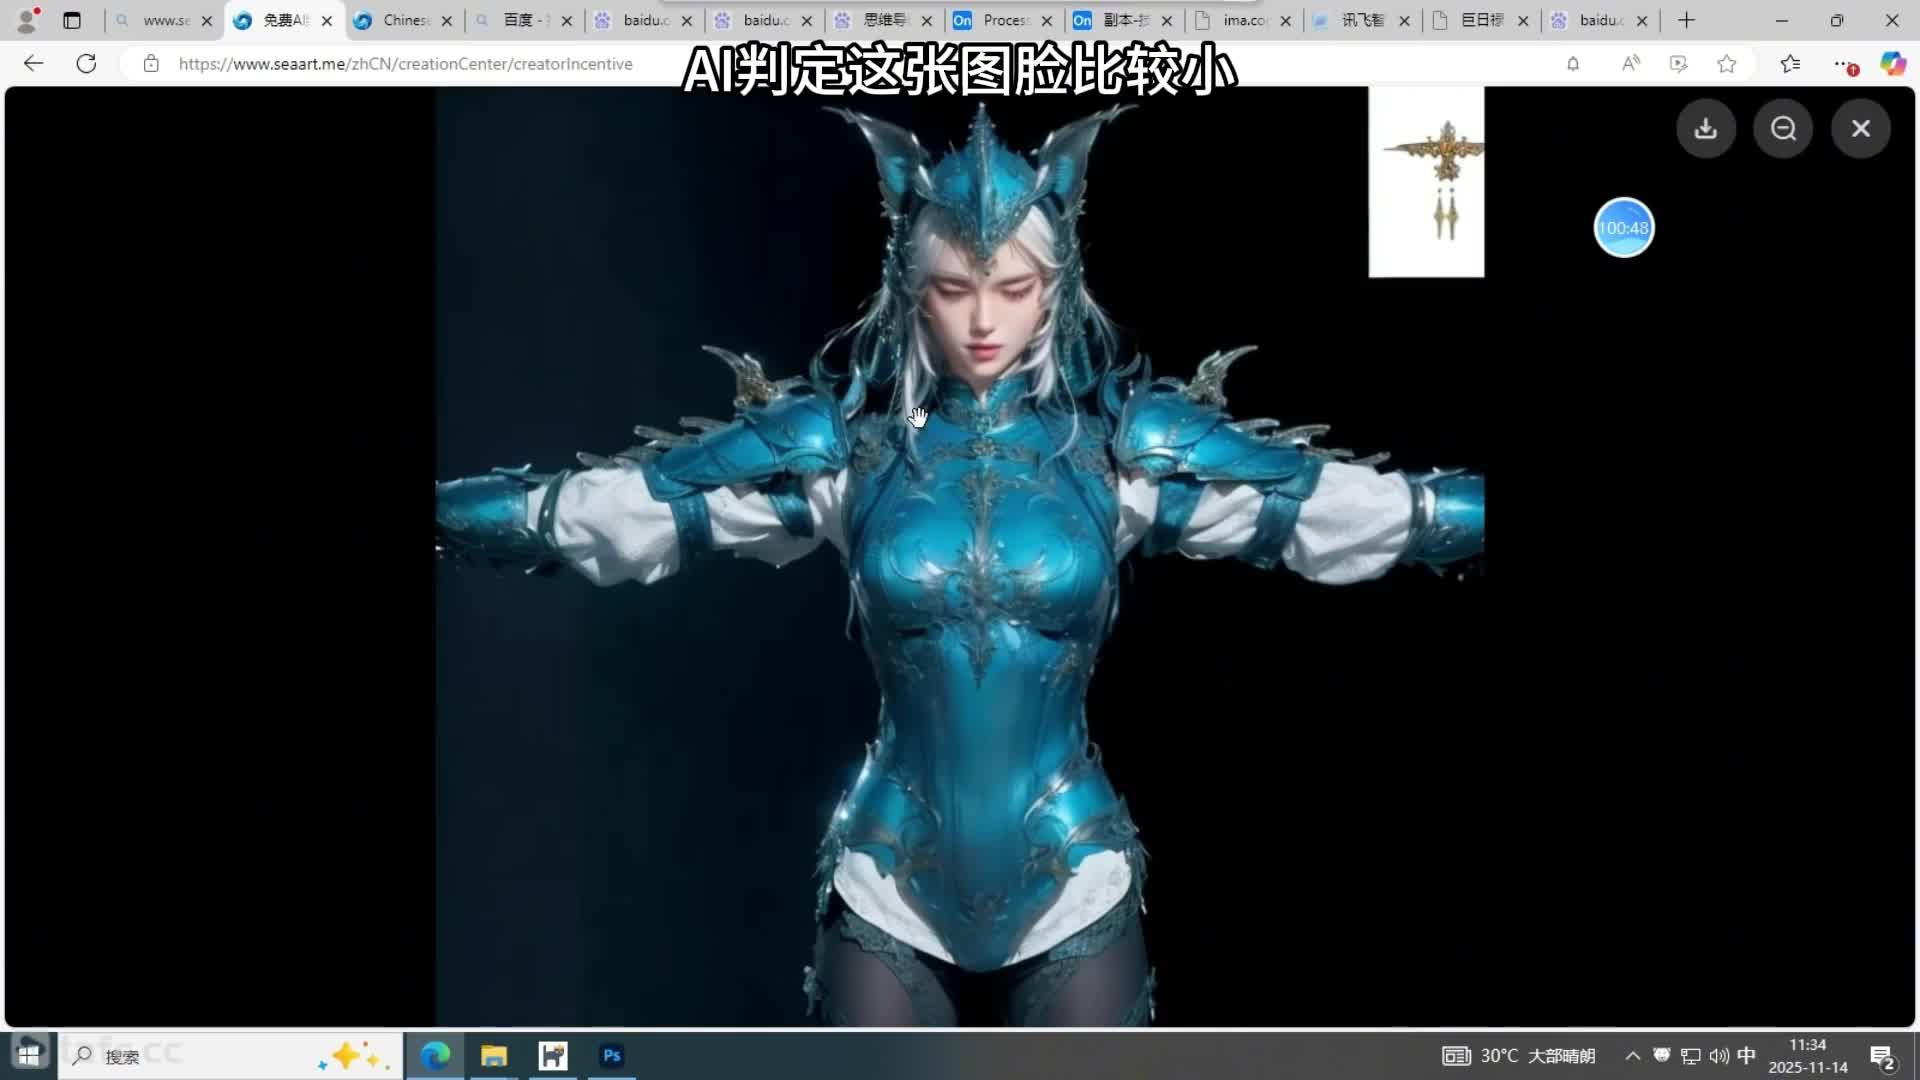Expand the hidden system tray icons chevron
This screenshot has width=1920, height=1080.
click(x=1632, y=1056)
